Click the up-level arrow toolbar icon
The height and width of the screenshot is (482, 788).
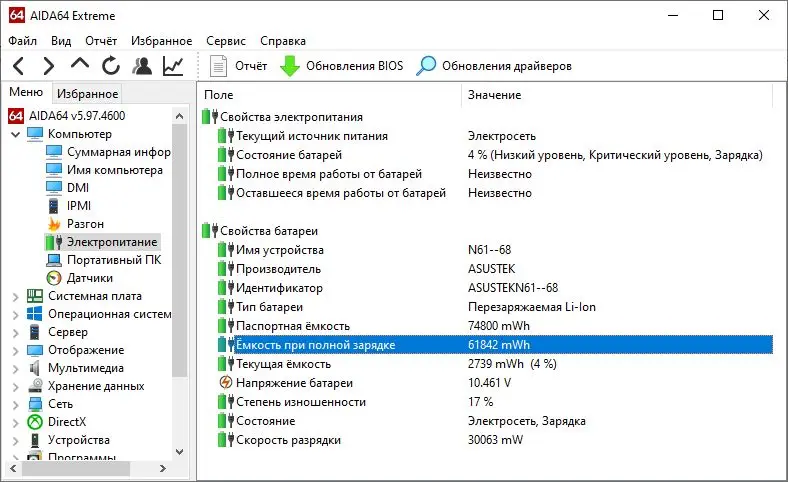click(80, 64)
